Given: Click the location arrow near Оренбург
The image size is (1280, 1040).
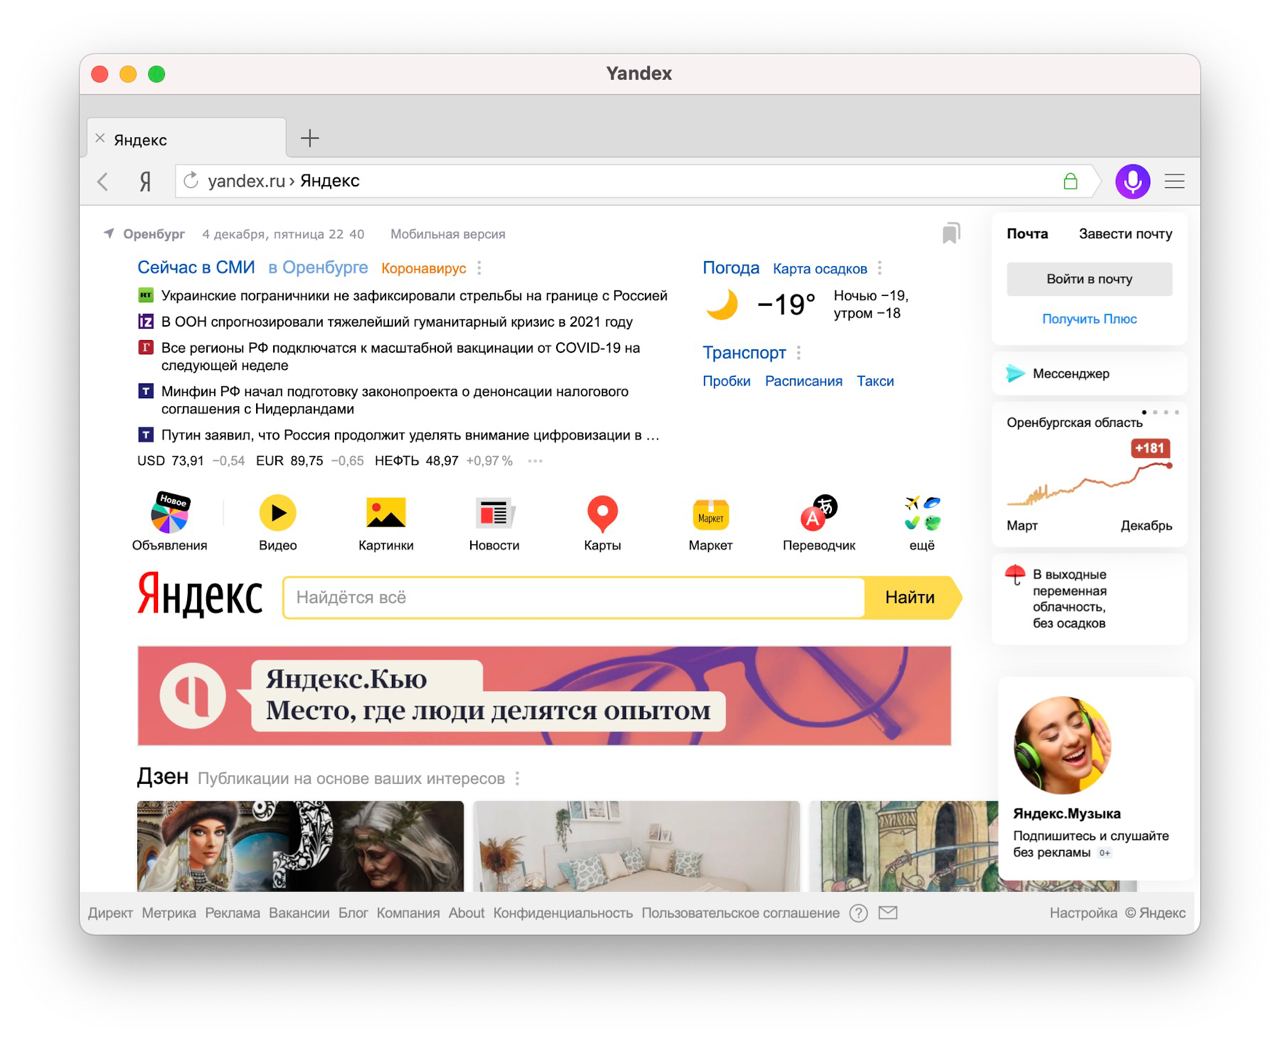Looking at the screenshot, I should click(x=109, y=233).
